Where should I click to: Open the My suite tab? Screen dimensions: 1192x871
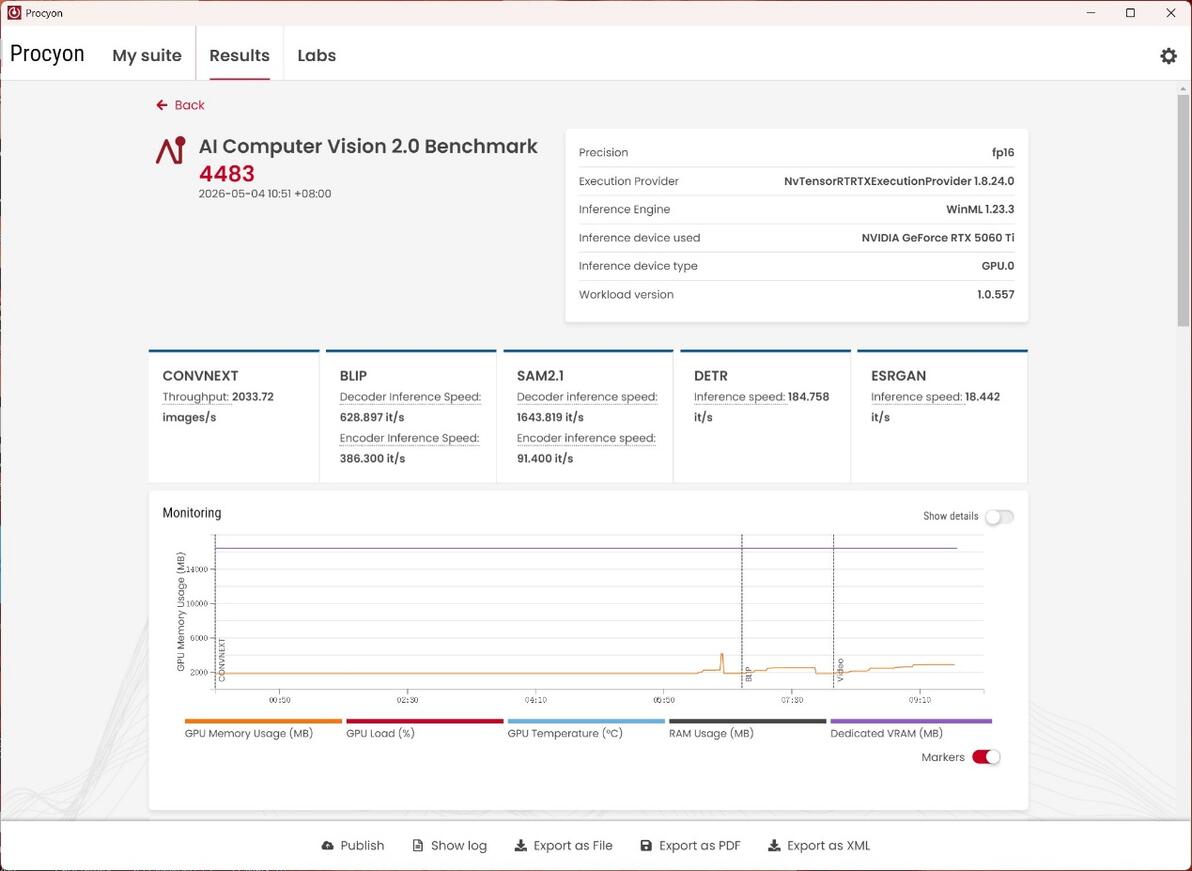147,55
